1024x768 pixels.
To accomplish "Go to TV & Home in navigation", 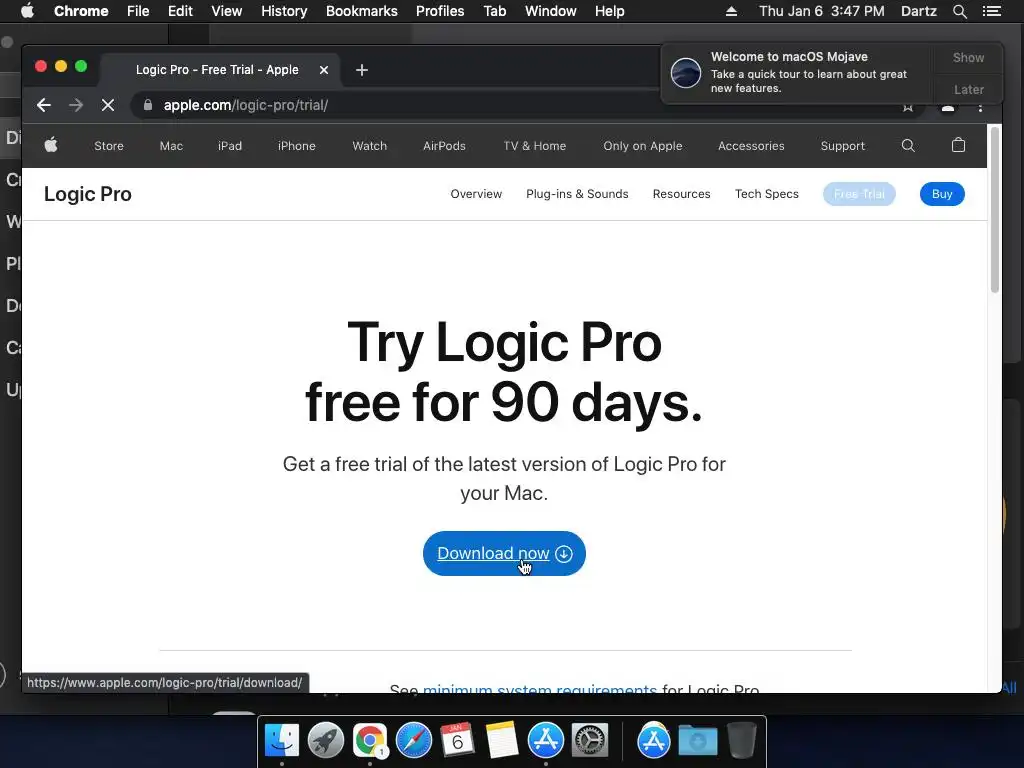I will [x=535, y=146].
